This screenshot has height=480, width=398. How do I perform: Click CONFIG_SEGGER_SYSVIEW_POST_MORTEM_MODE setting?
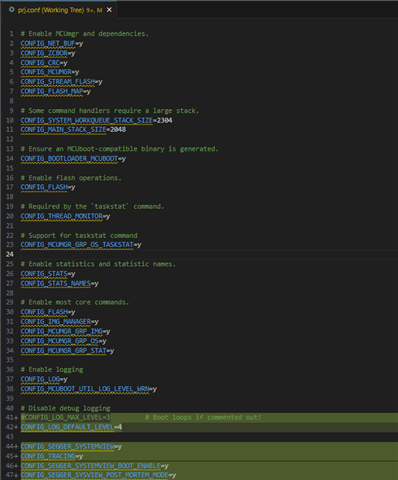(94, 475)
